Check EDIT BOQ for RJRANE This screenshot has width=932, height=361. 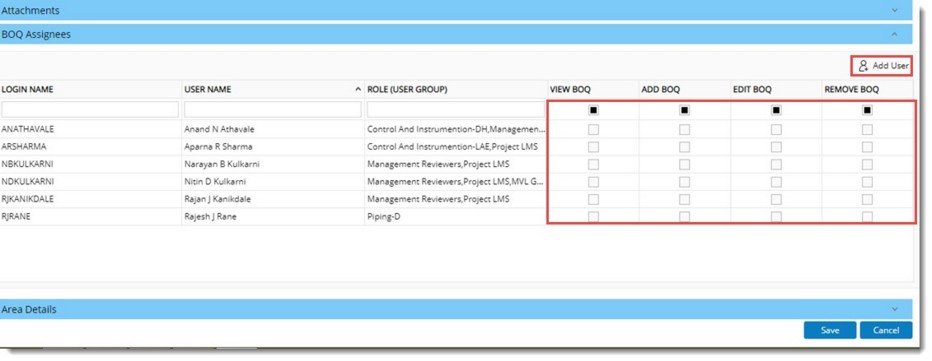[x=776, y=216]
